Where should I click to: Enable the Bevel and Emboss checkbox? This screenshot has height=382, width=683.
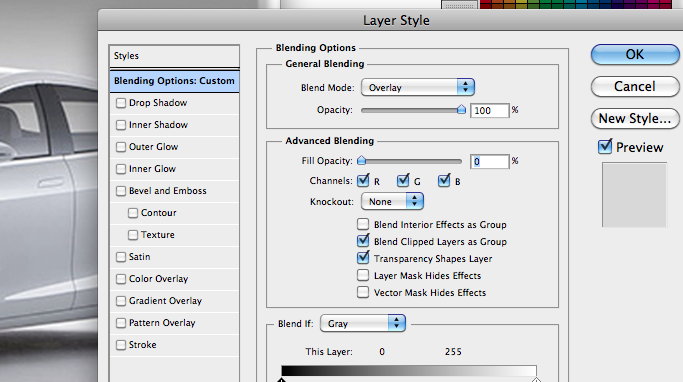coord(121,191)
